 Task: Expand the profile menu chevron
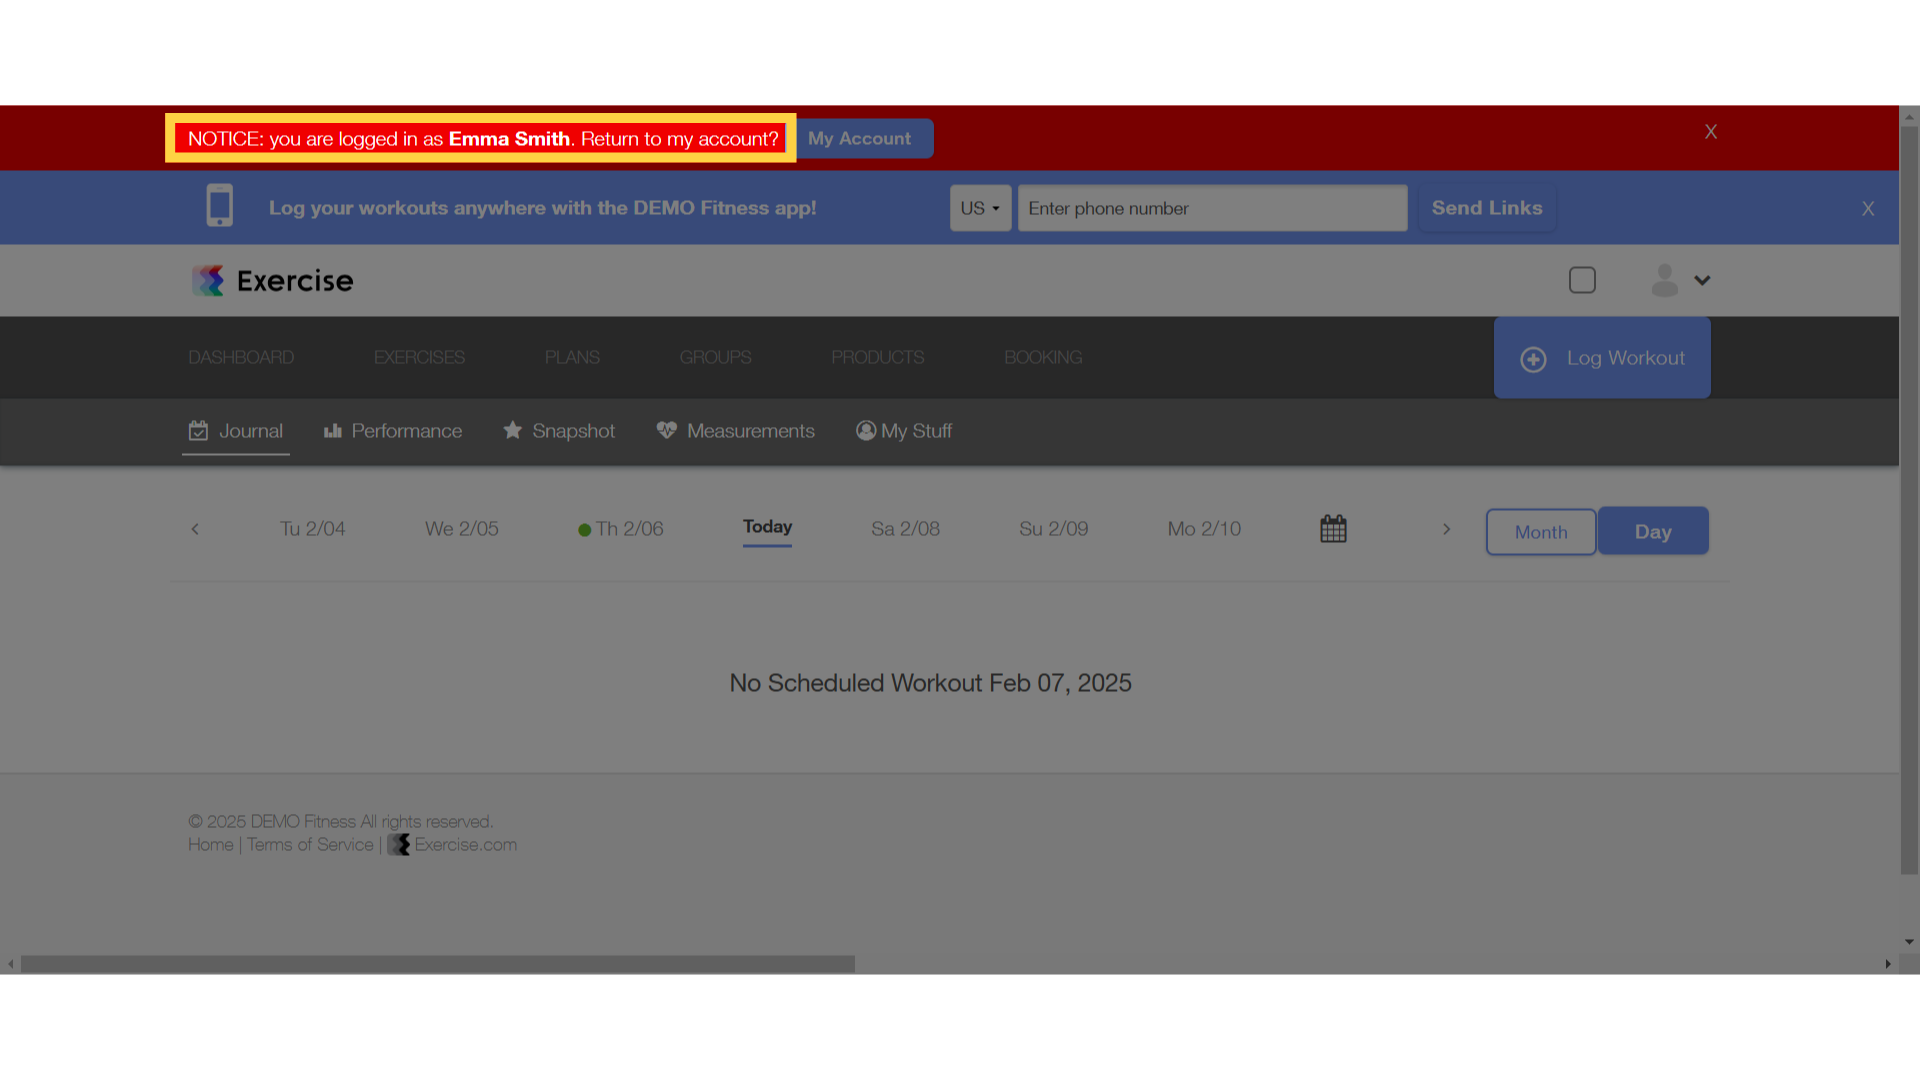click(x=1702, y=281)
